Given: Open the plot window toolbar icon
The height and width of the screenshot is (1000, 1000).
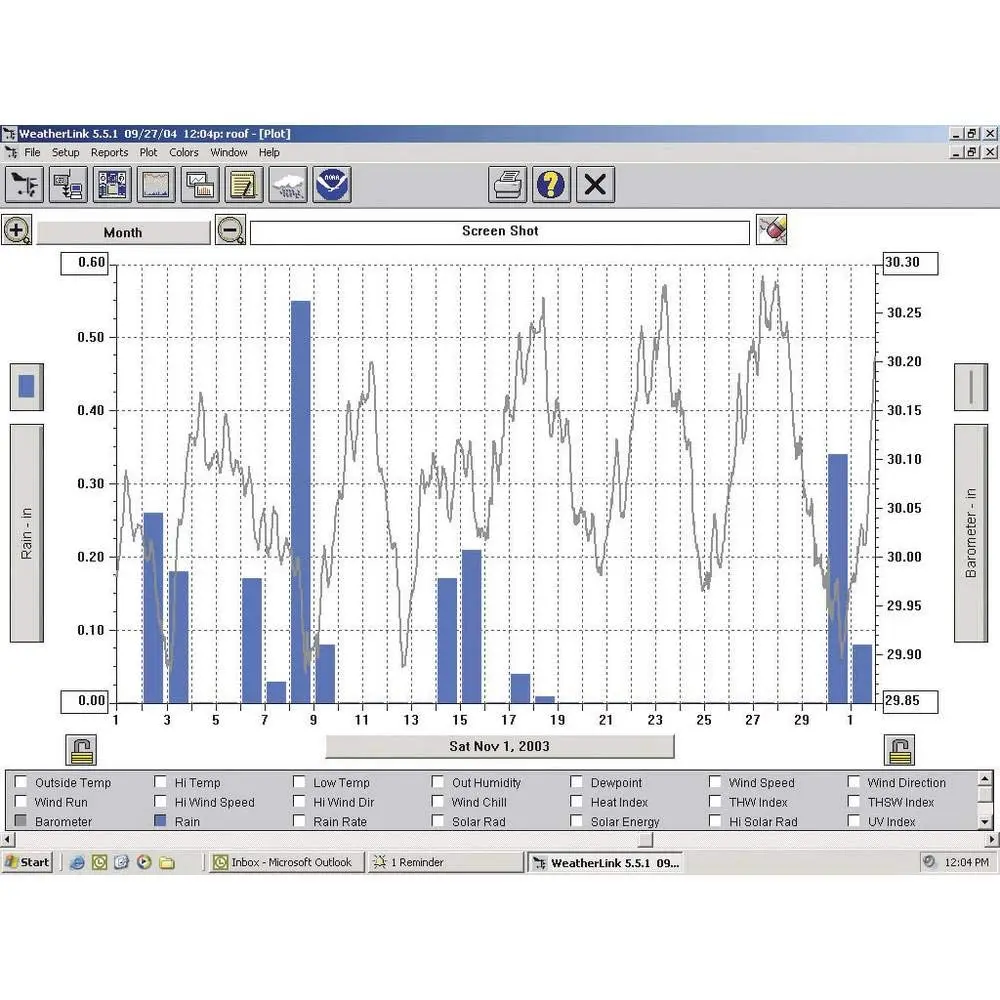Looking at the screenshot, I should (156, 185).
